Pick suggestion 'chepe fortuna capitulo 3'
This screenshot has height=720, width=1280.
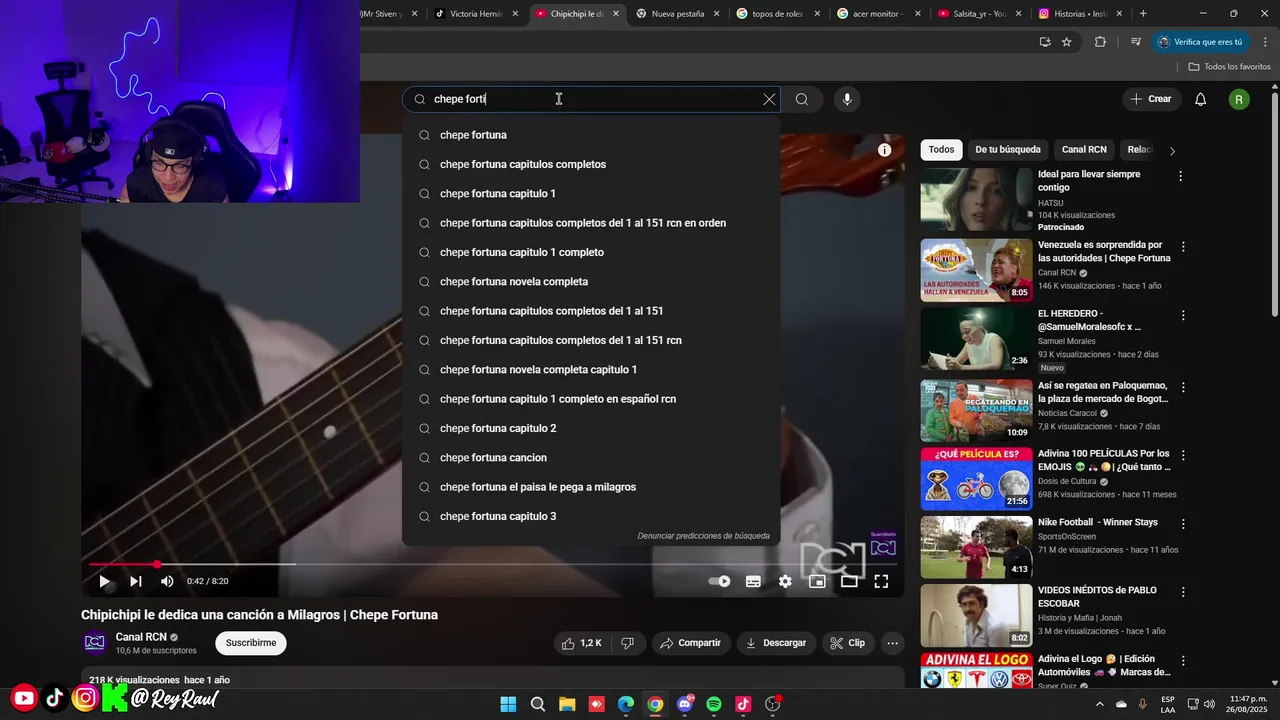point(591,516)
